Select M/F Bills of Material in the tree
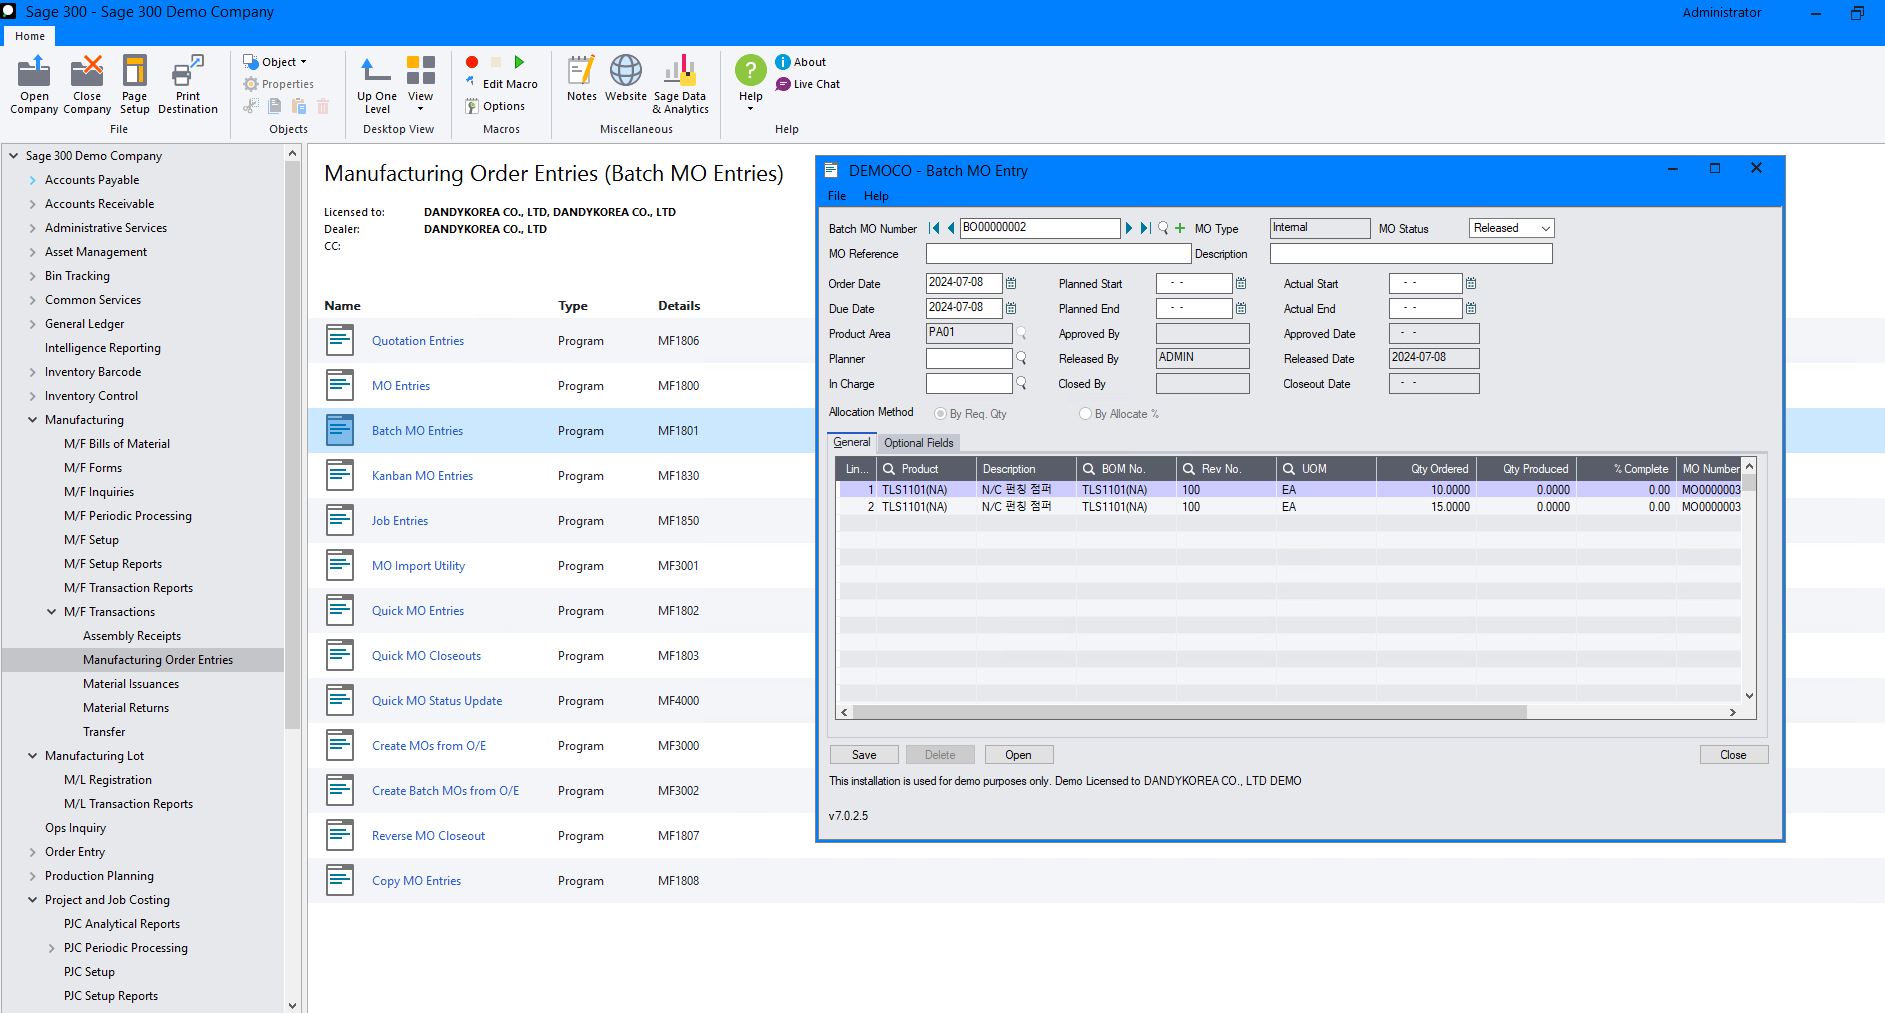This screenshot has height=1013, width=1885. (x=117, y=444)
